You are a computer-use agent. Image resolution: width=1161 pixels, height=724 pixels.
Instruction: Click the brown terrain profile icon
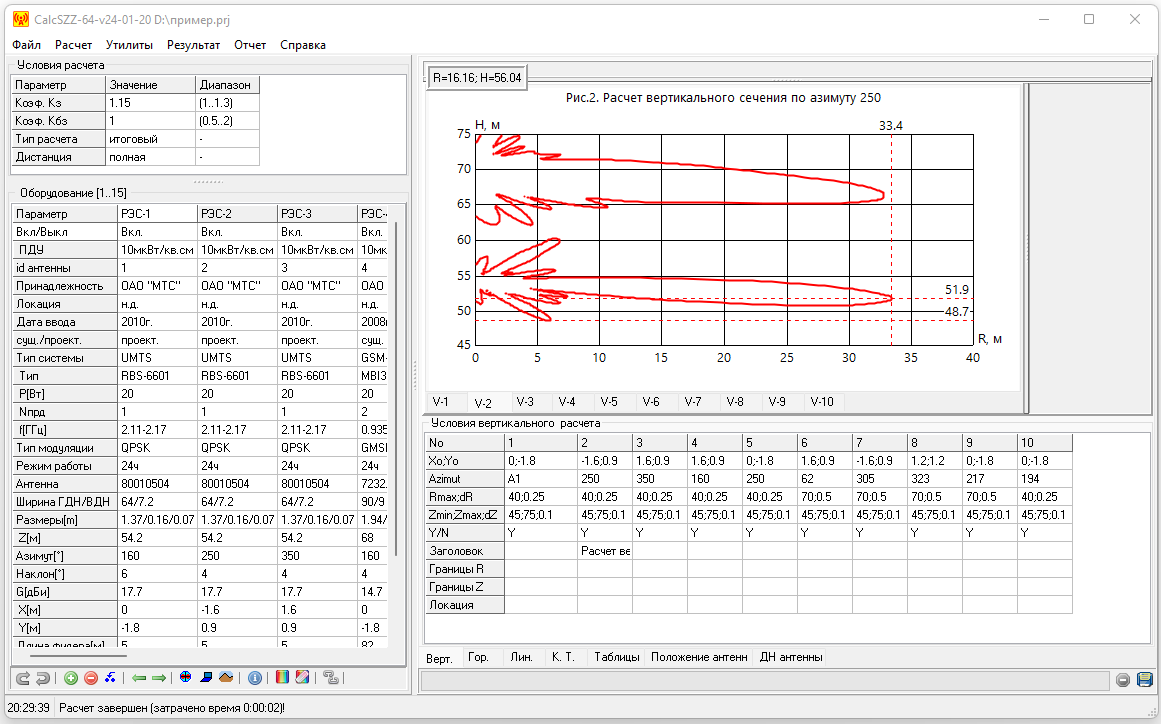pyautogui.click(x=226, y=678)
